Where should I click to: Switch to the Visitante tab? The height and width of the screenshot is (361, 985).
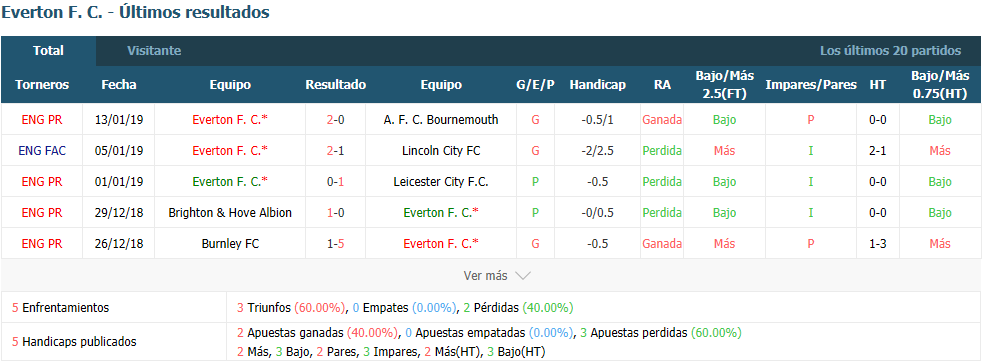[x=154, y=51]
